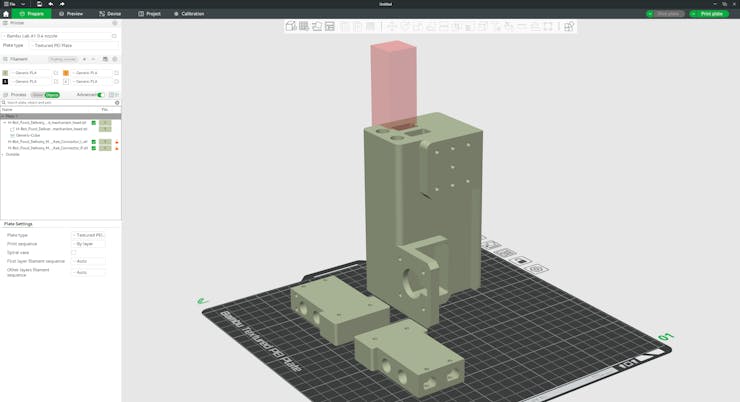The height and width of the screenshot is (402, 740).
Task: Open filament 3 Generic PLA dropdown
Action: tap(31, 82)
